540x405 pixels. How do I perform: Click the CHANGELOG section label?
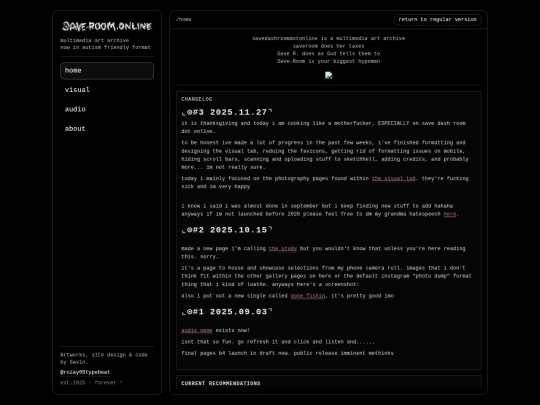[x=197, y=99]
